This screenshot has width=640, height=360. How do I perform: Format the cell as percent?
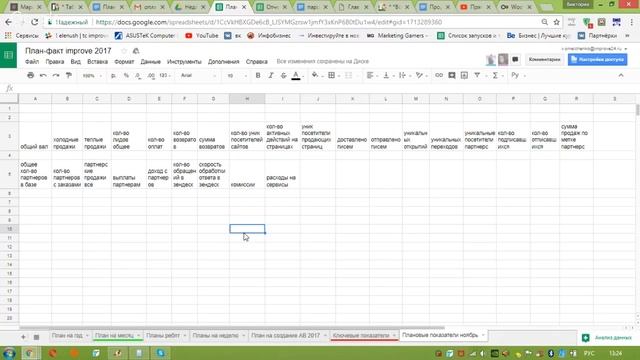pos(126,76)
